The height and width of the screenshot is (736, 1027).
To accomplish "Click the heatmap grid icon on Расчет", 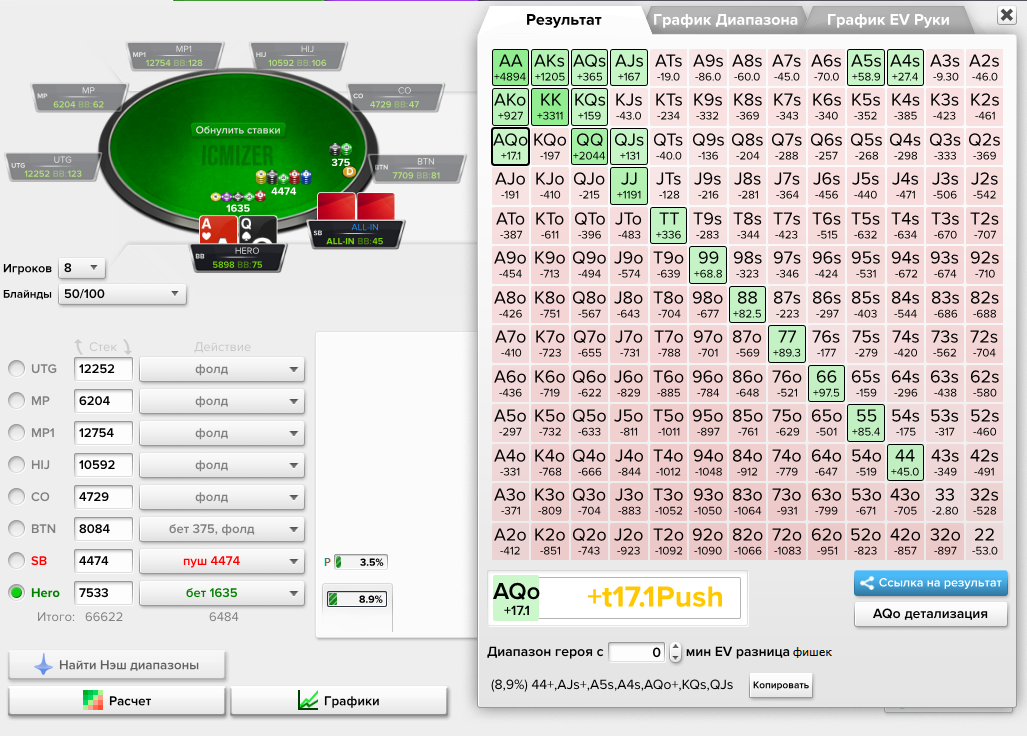I will tap(93, 701).
